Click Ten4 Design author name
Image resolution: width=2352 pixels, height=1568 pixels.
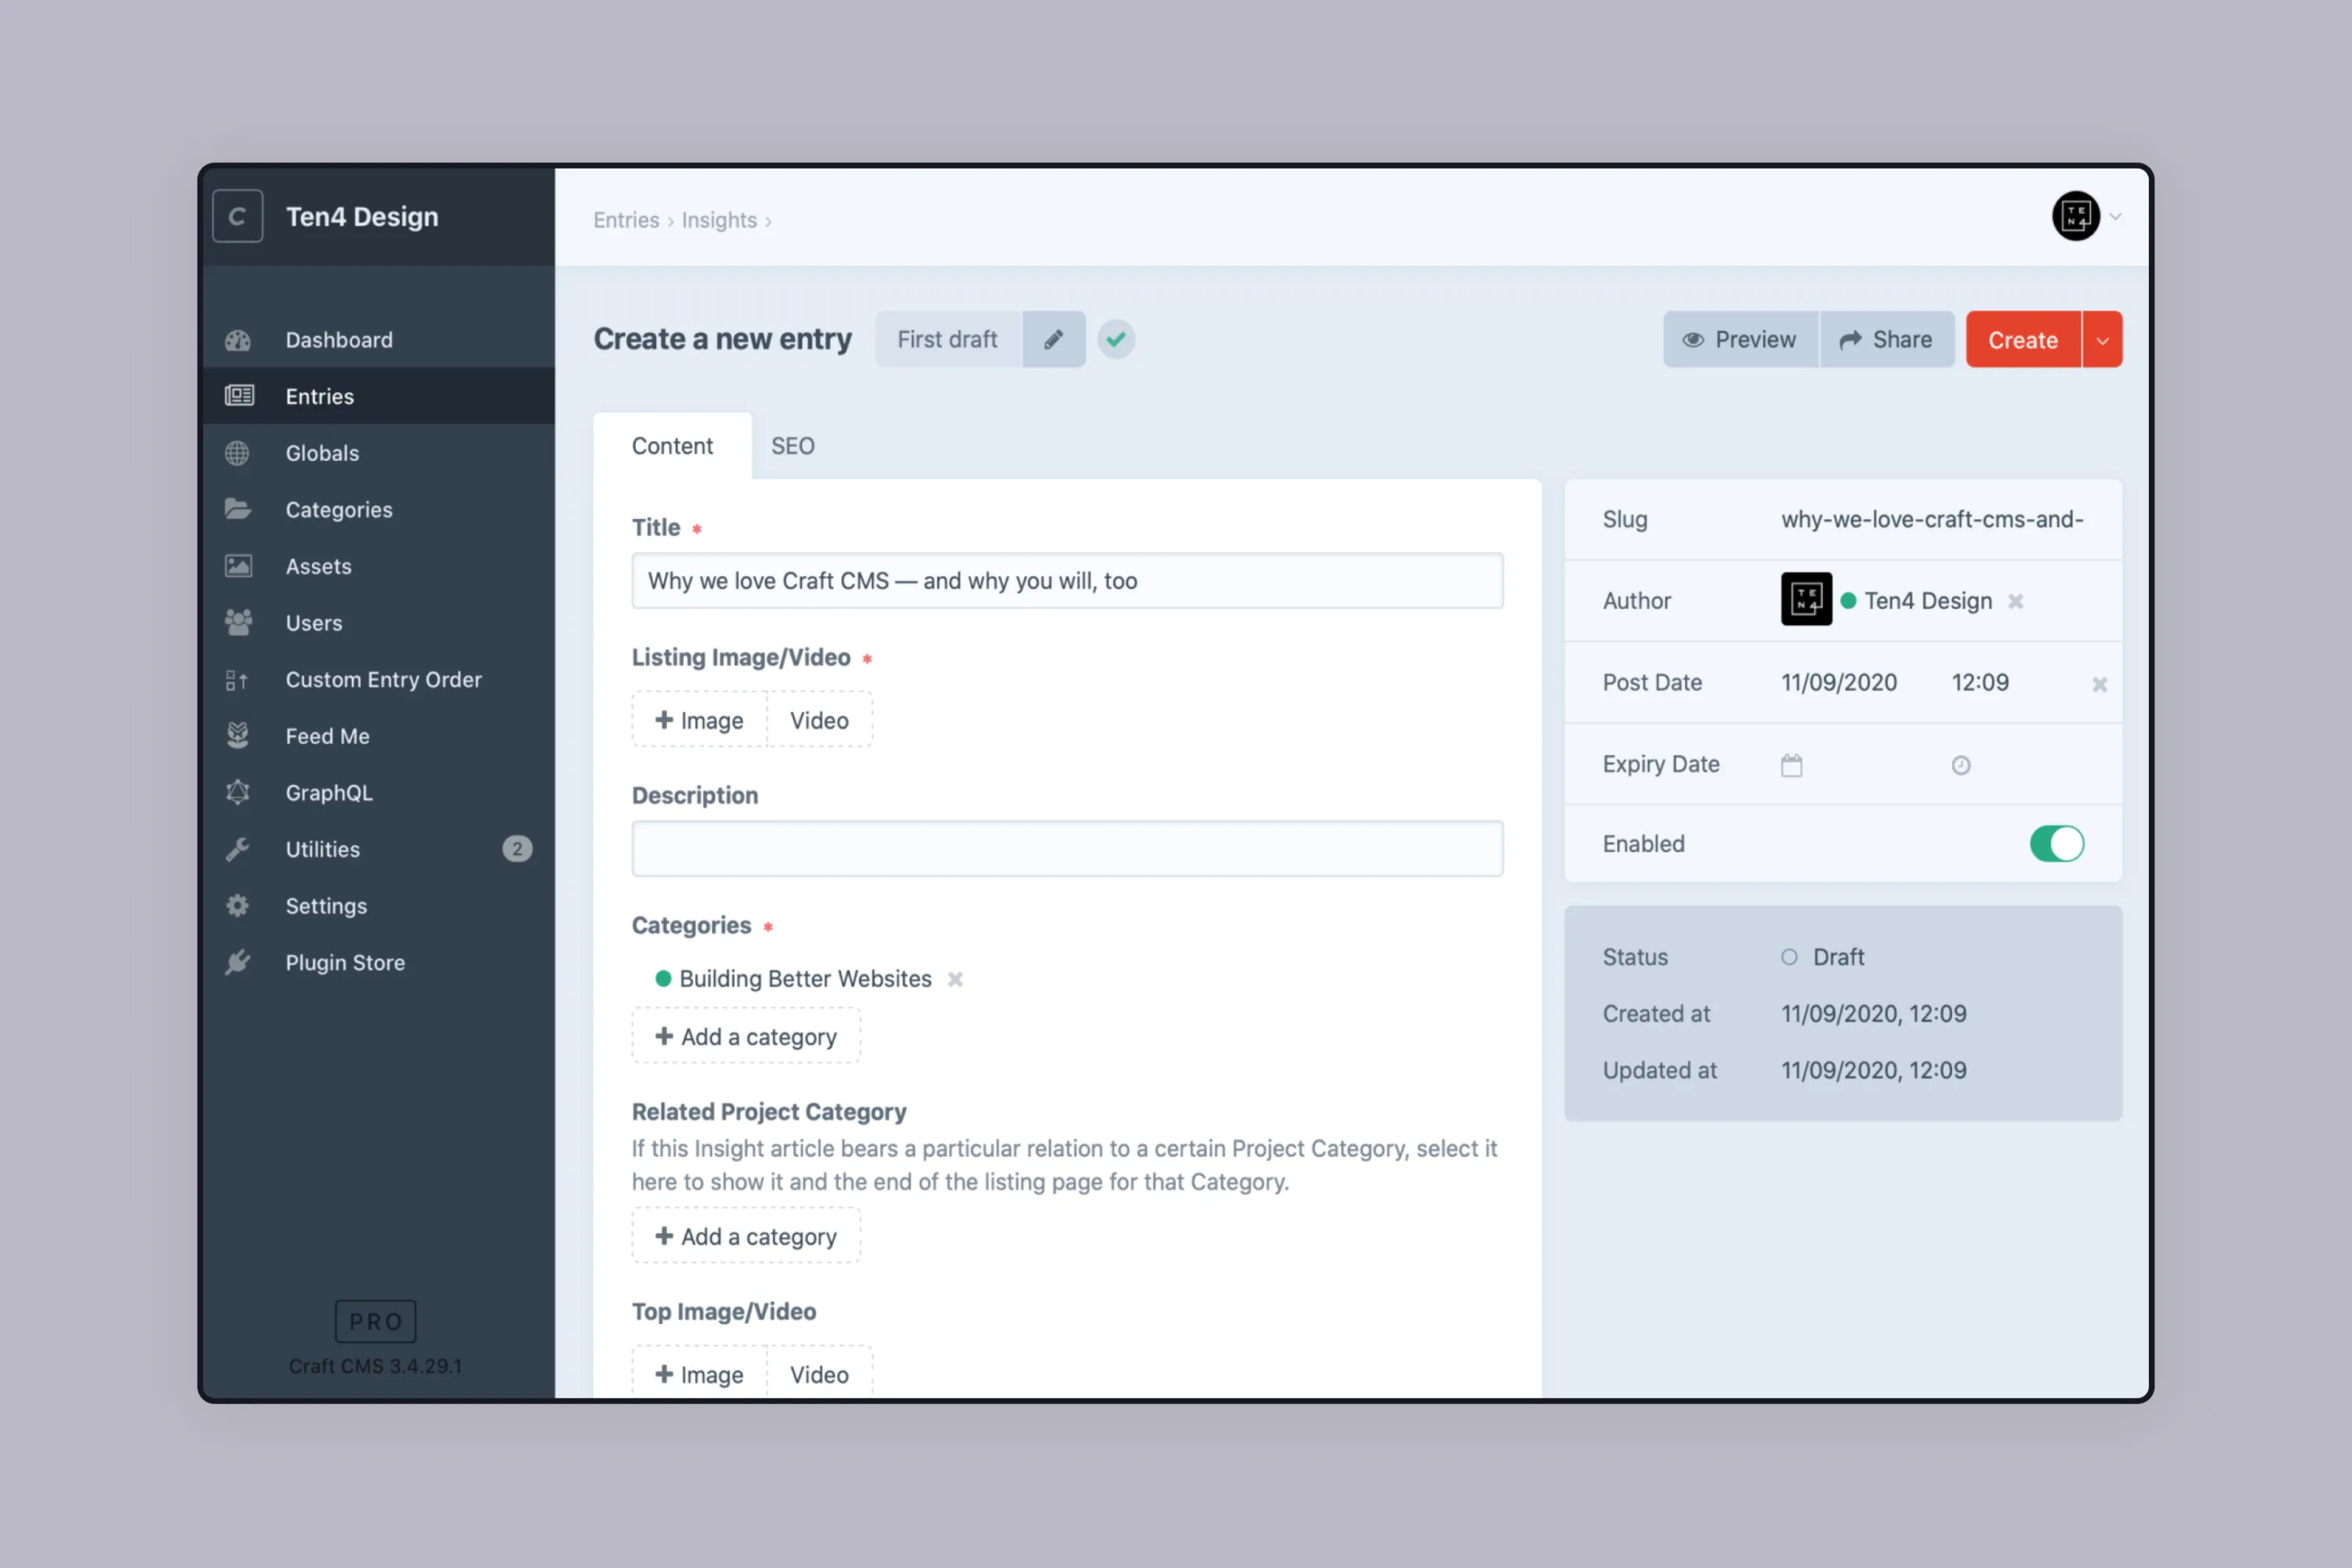coord(1928,601)
